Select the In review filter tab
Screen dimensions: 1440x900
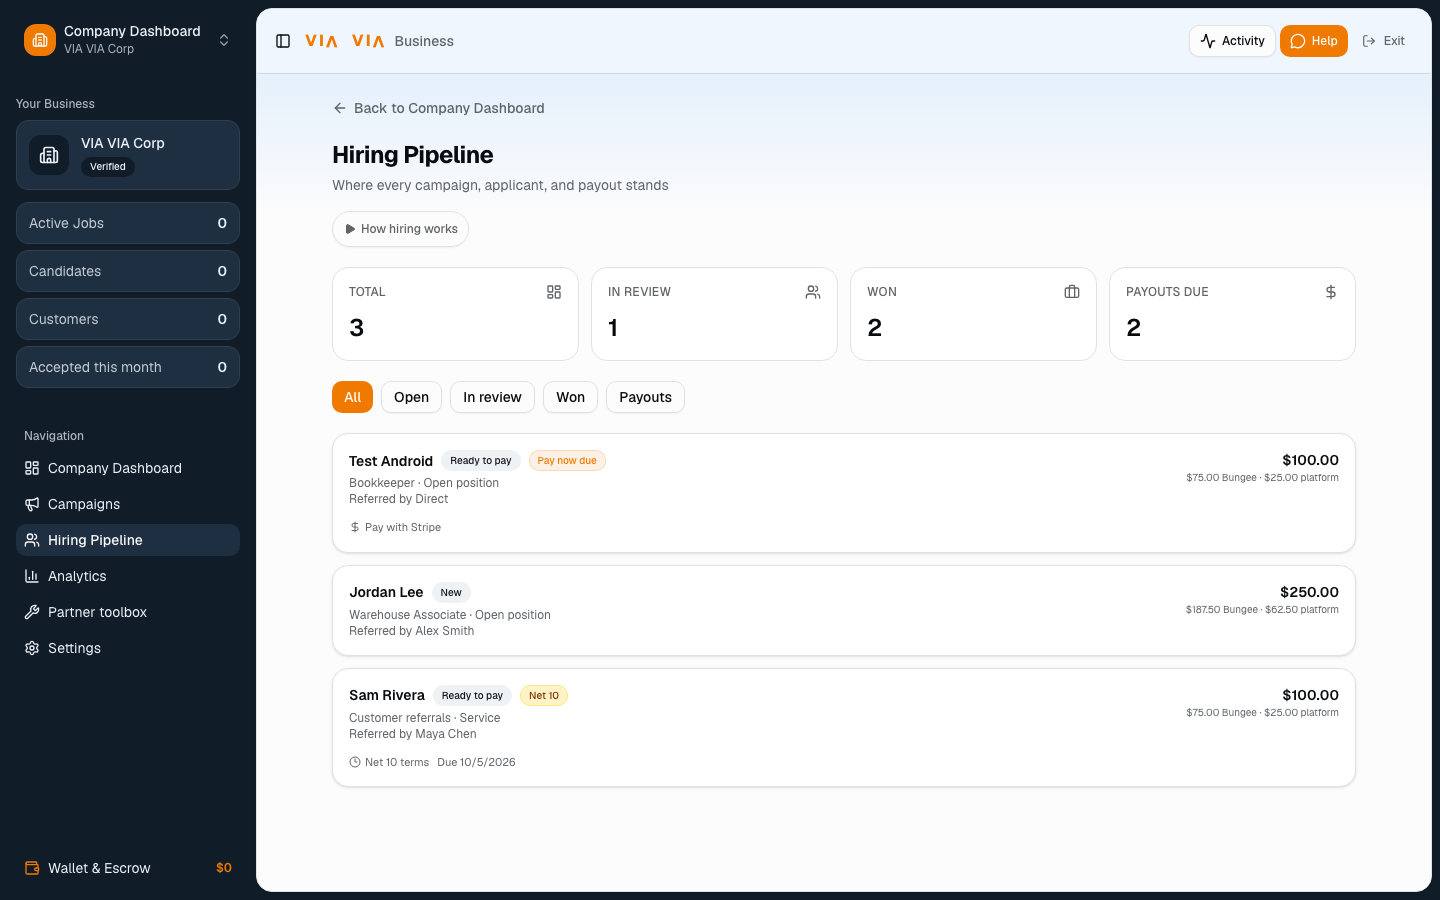[x=492, y=397]
